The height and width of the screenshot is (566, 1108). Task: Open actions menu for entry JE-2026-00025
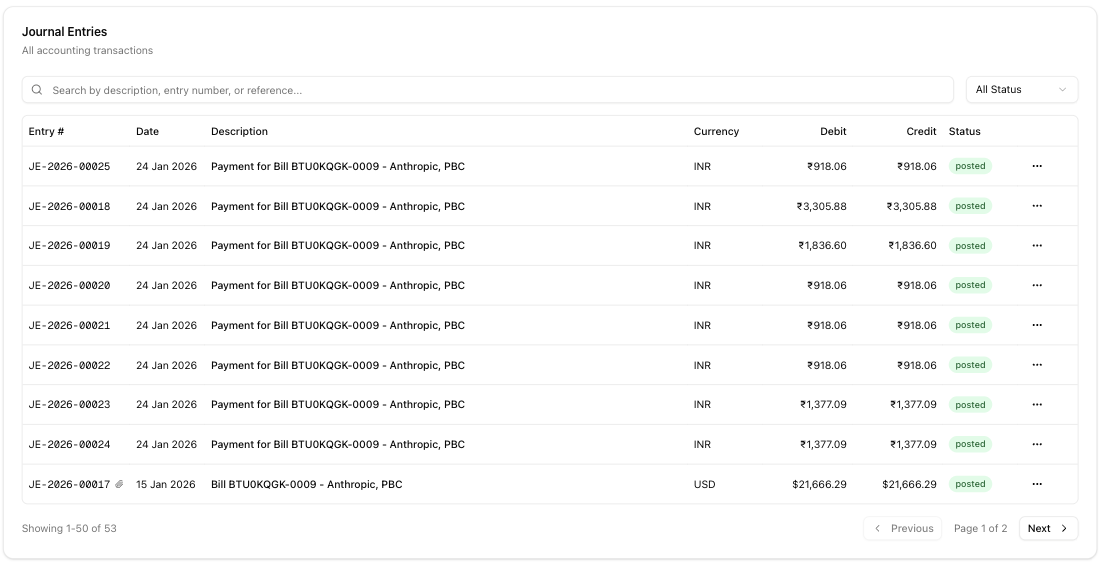click(x=1036, y=166)
